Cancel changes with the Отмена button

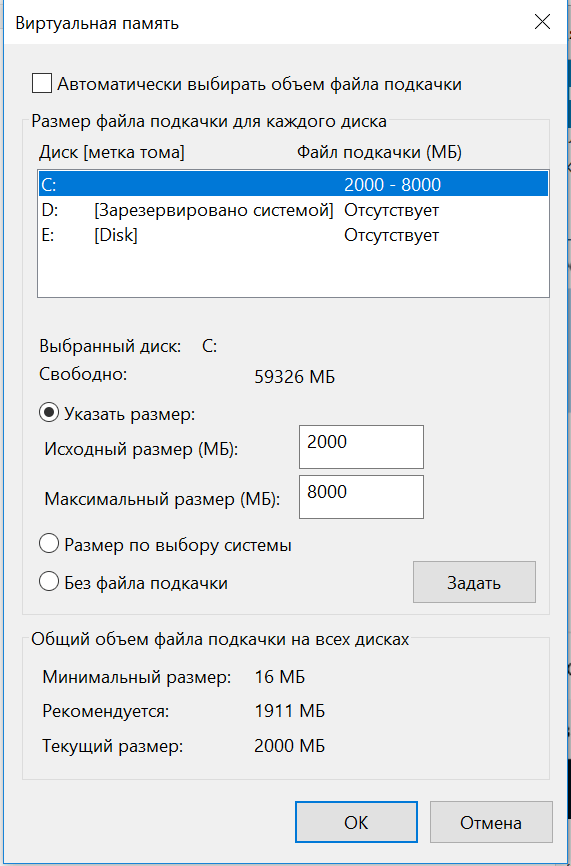tap(491, 822)
